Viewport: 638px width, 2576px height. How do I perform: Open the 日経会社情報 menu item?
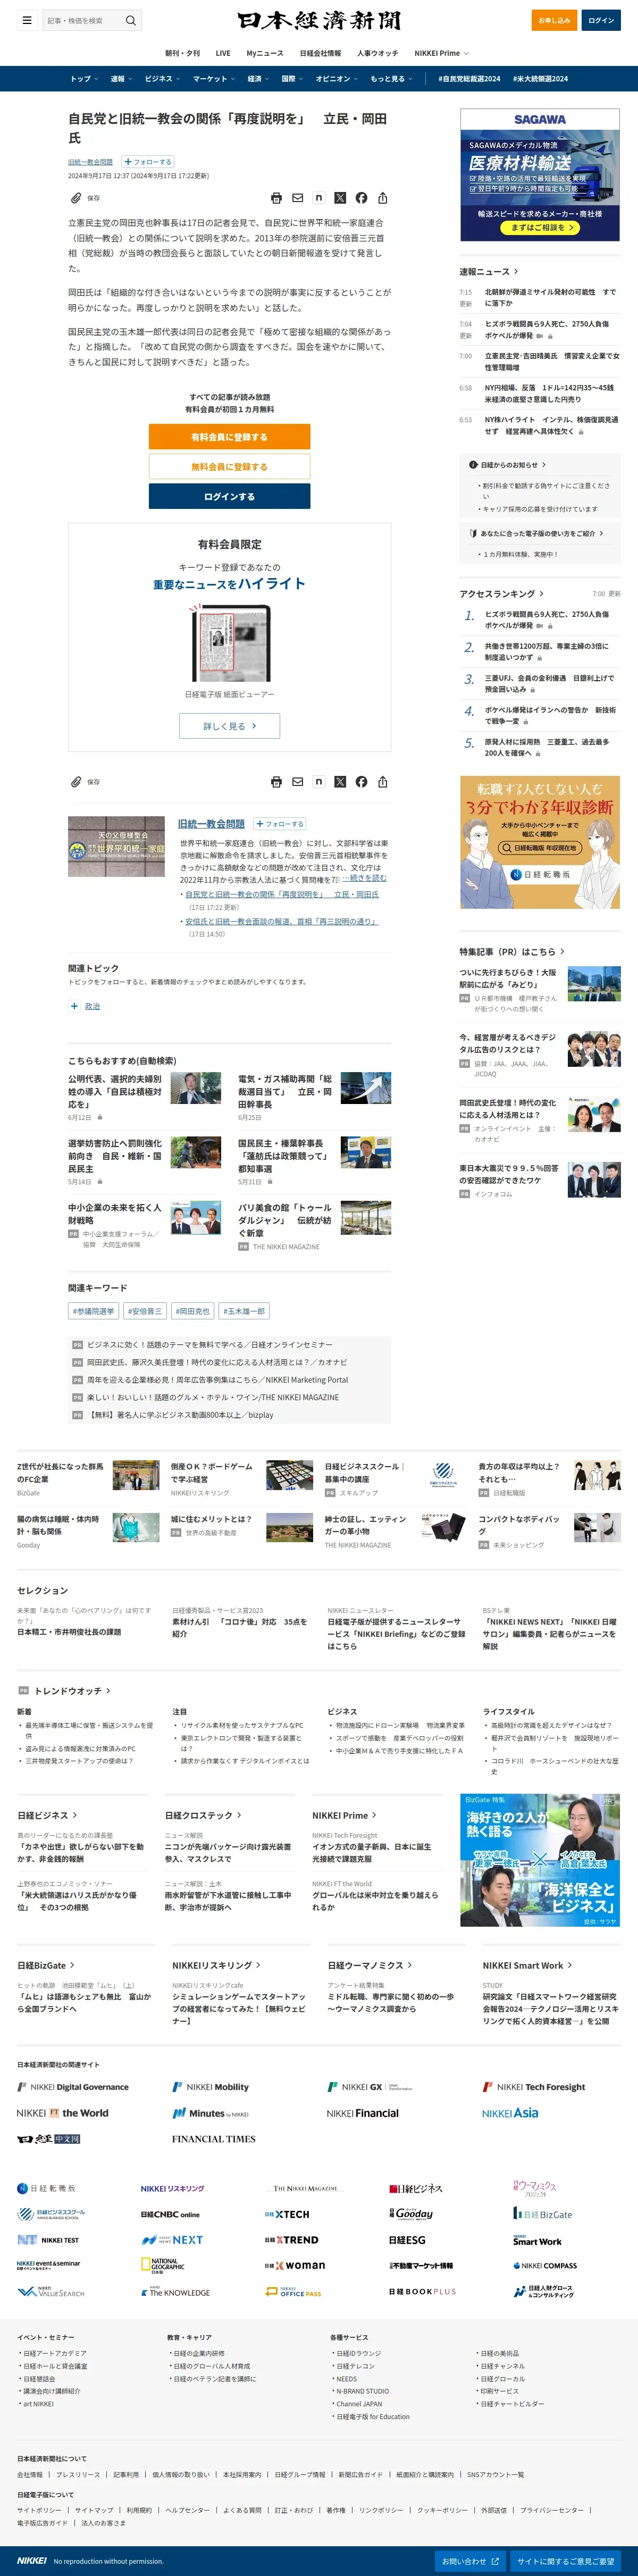(x=320, y=53)
